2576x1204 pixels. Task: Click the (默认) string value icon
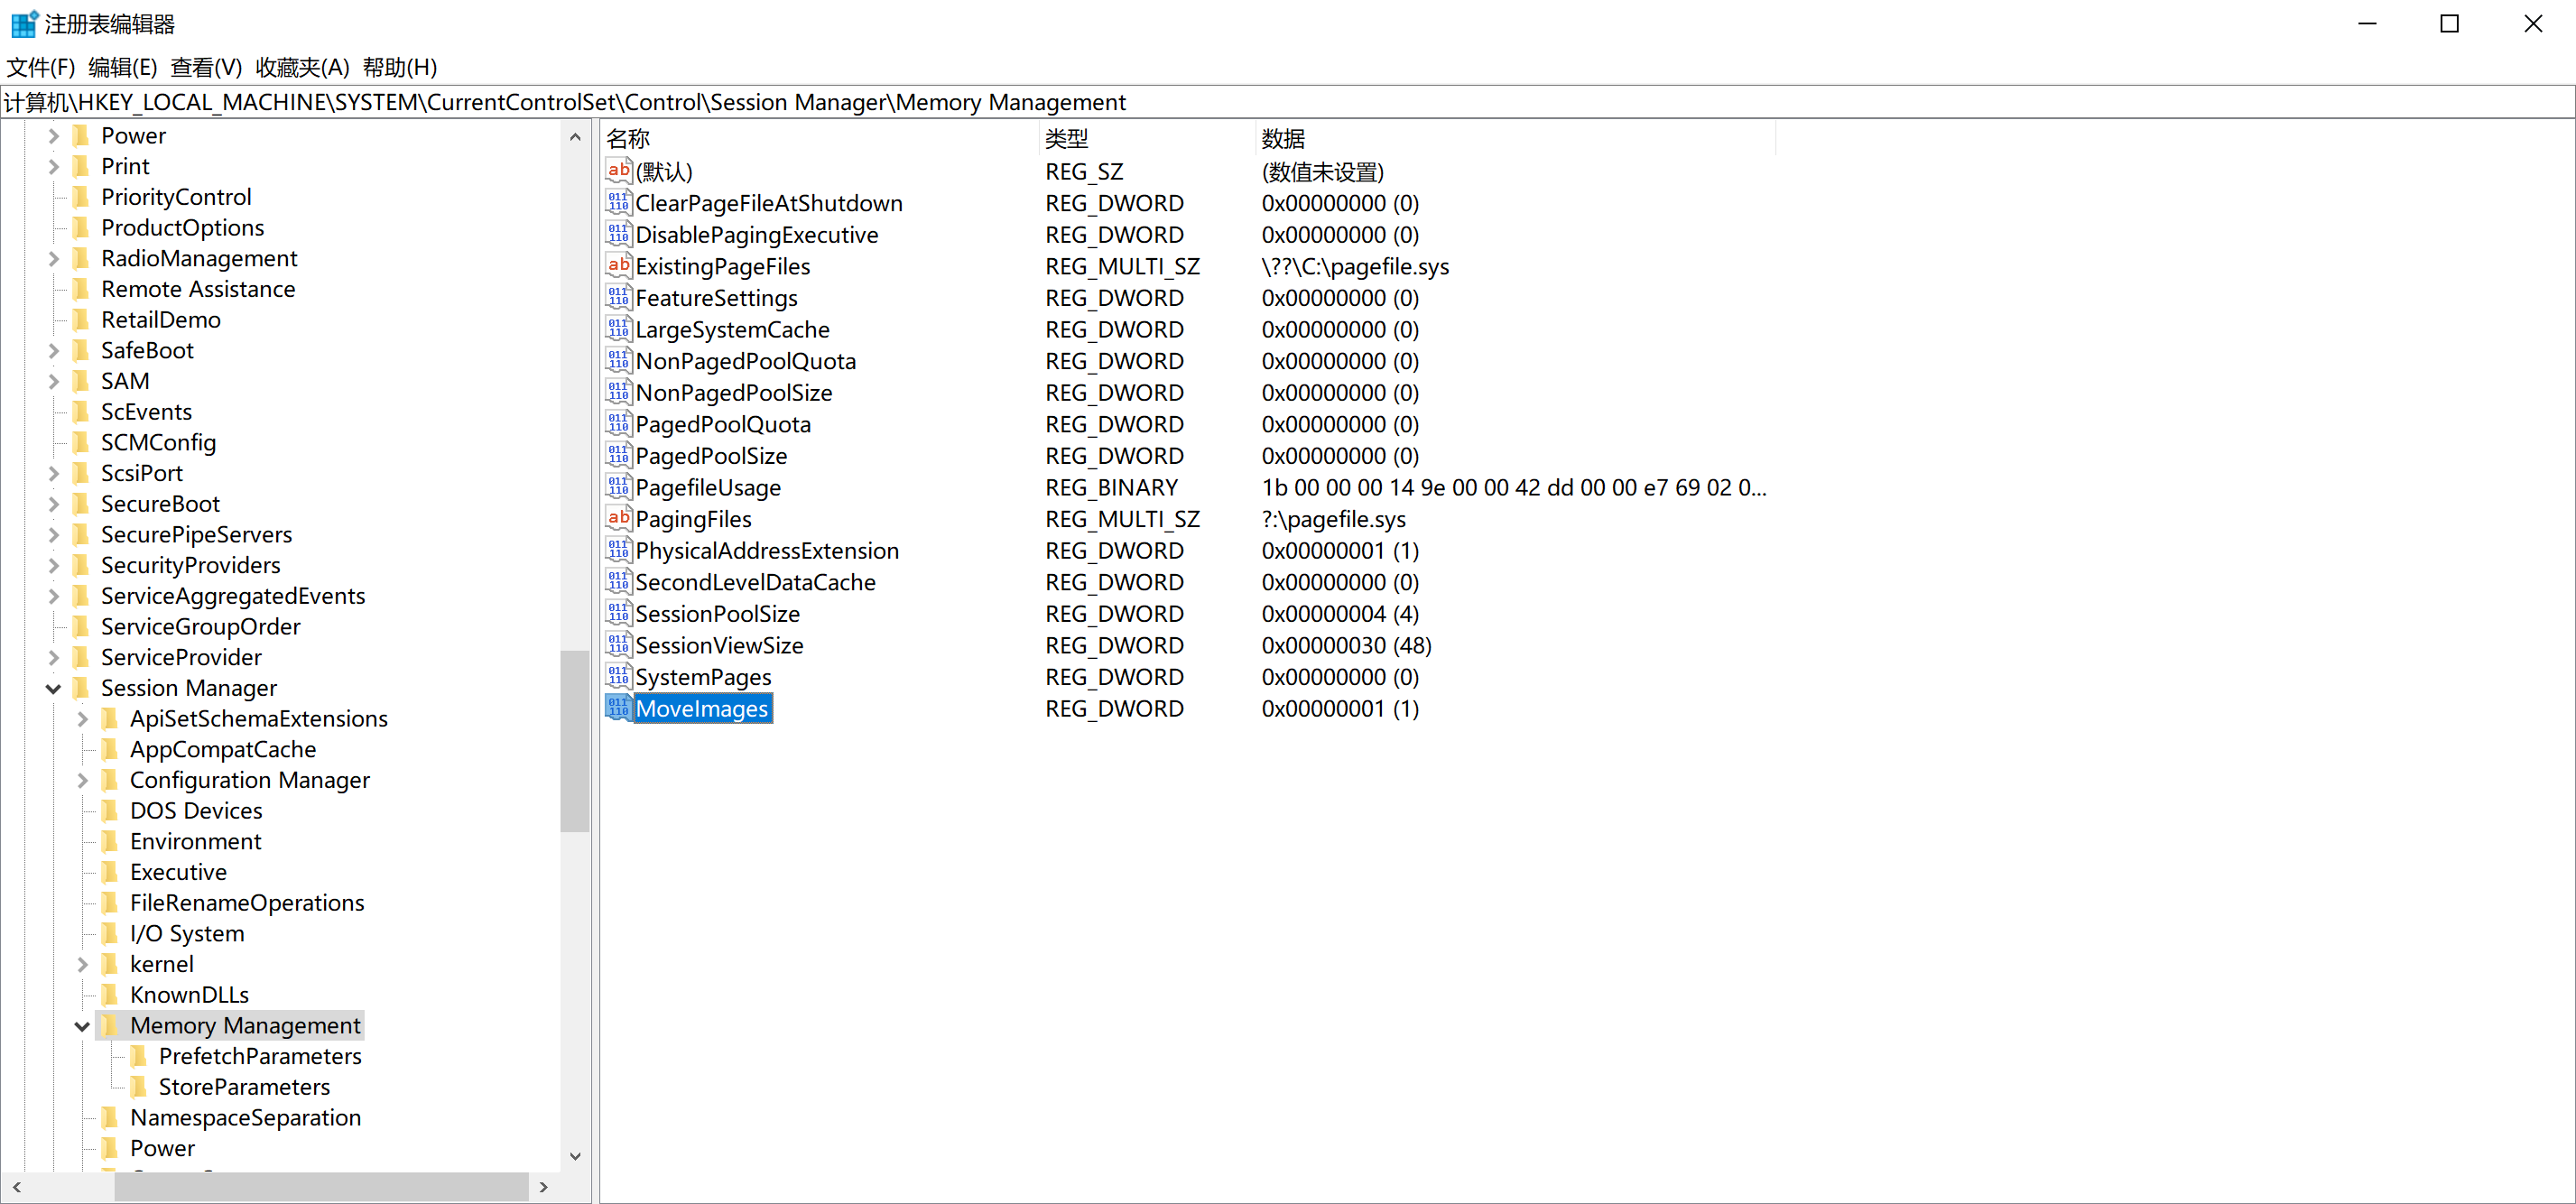pos(618,171)
